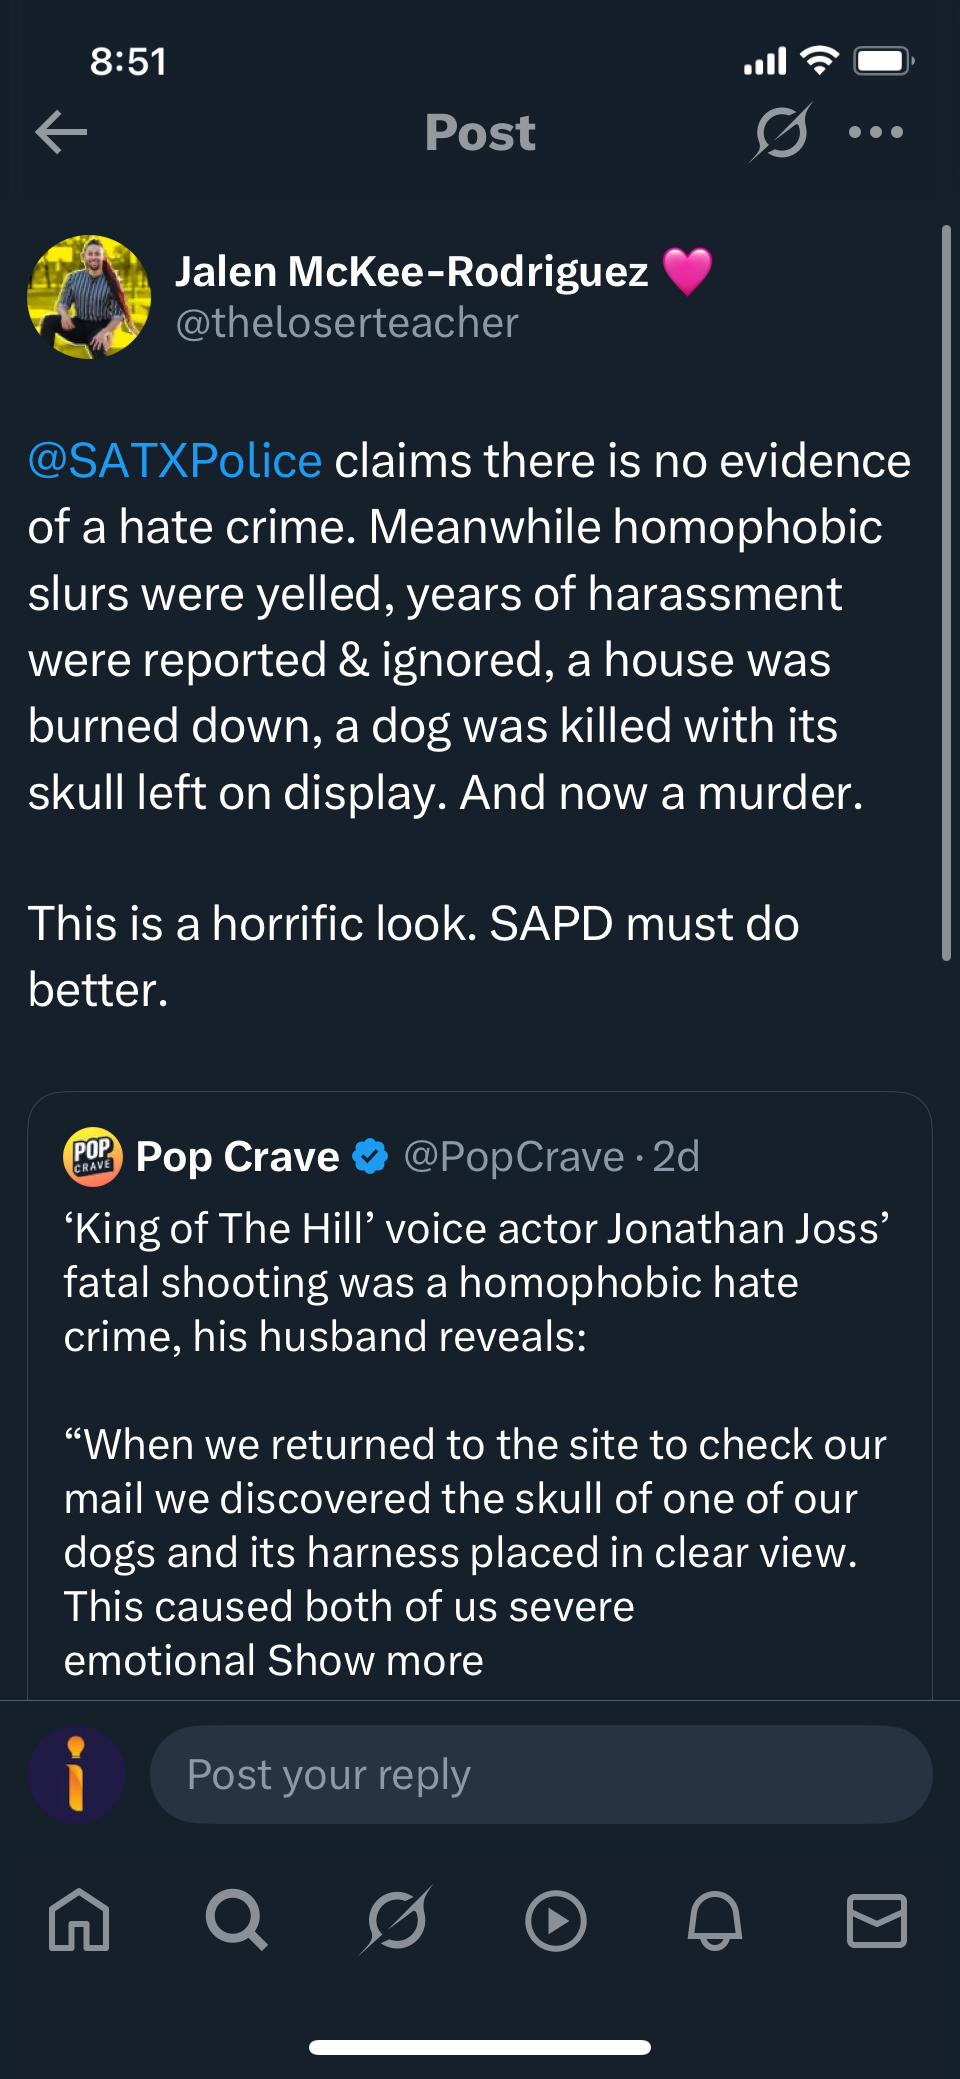This screenshot has width=960, height=2079.
Task: Tap the Pop Crave avatar logo
Action: coord(93,1157)
